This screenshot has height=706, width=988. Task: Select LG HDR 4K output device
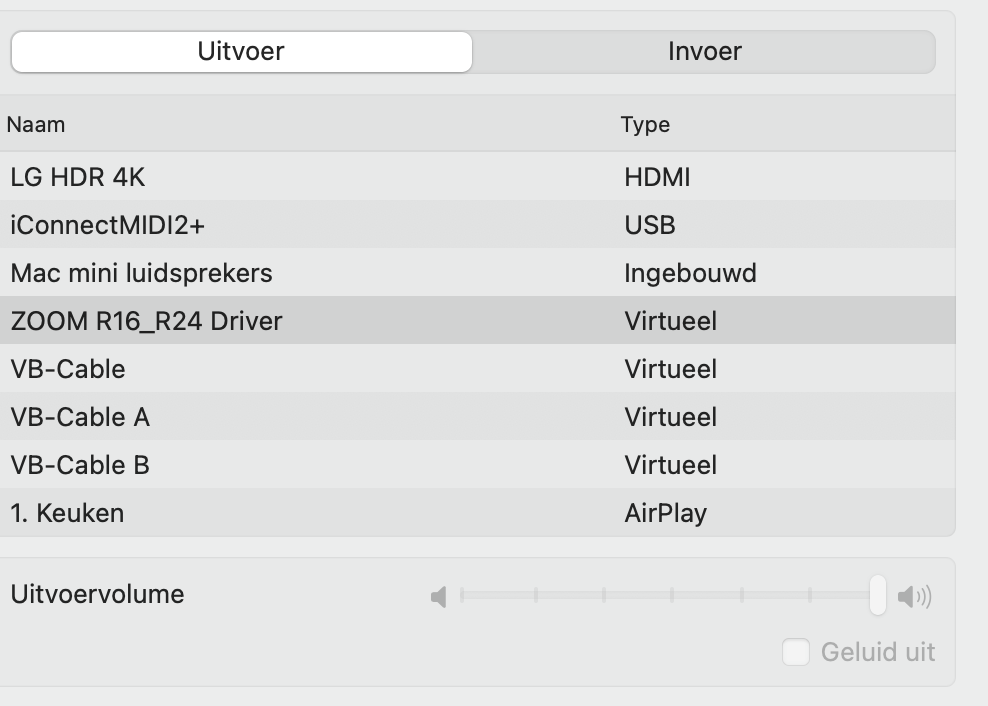tap(78, 178)
